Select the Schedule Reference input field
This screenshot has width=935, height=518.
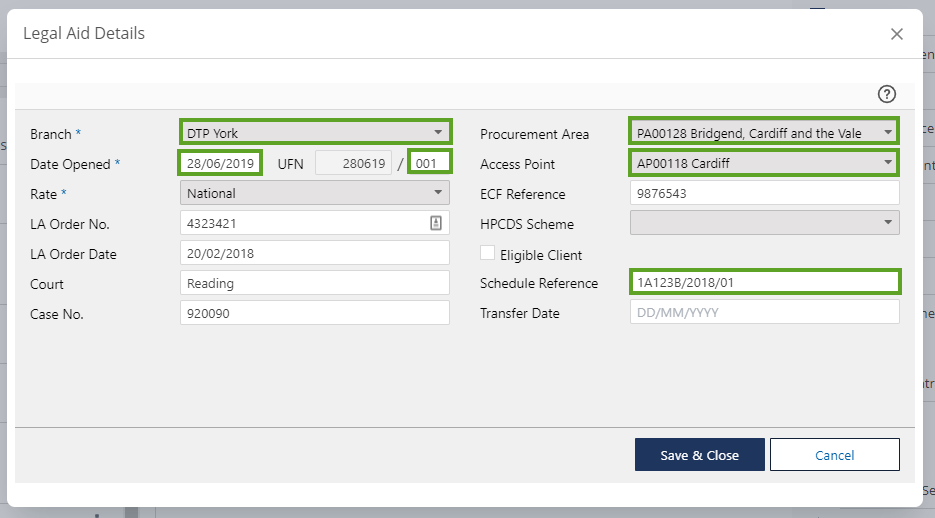pyautogui.click(x=764, y=283)
